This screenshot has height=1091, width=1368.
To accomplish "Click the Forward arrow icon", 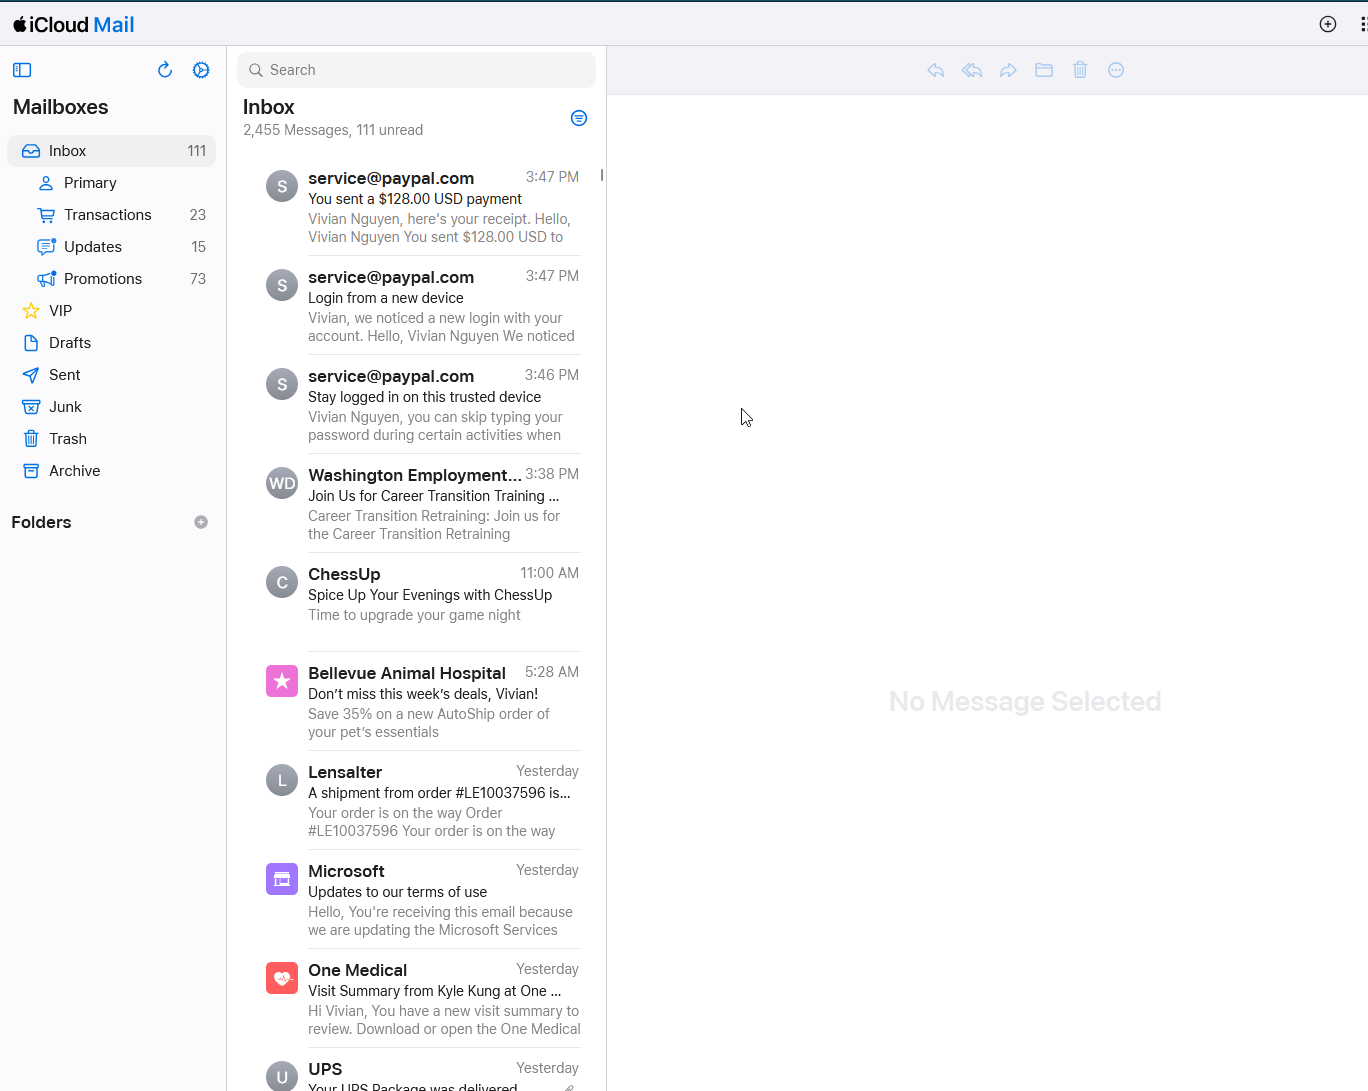I will click(x=1008, y=70).
